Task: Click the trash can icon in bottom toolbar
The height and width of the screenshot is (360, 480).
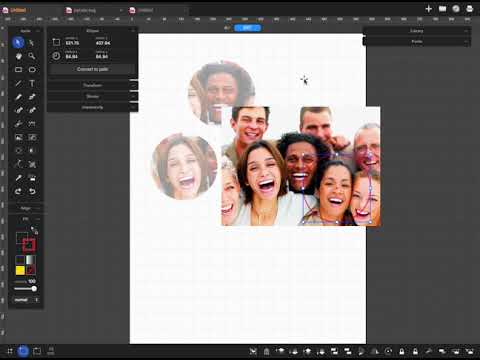Action: click(x=266, y=351)
